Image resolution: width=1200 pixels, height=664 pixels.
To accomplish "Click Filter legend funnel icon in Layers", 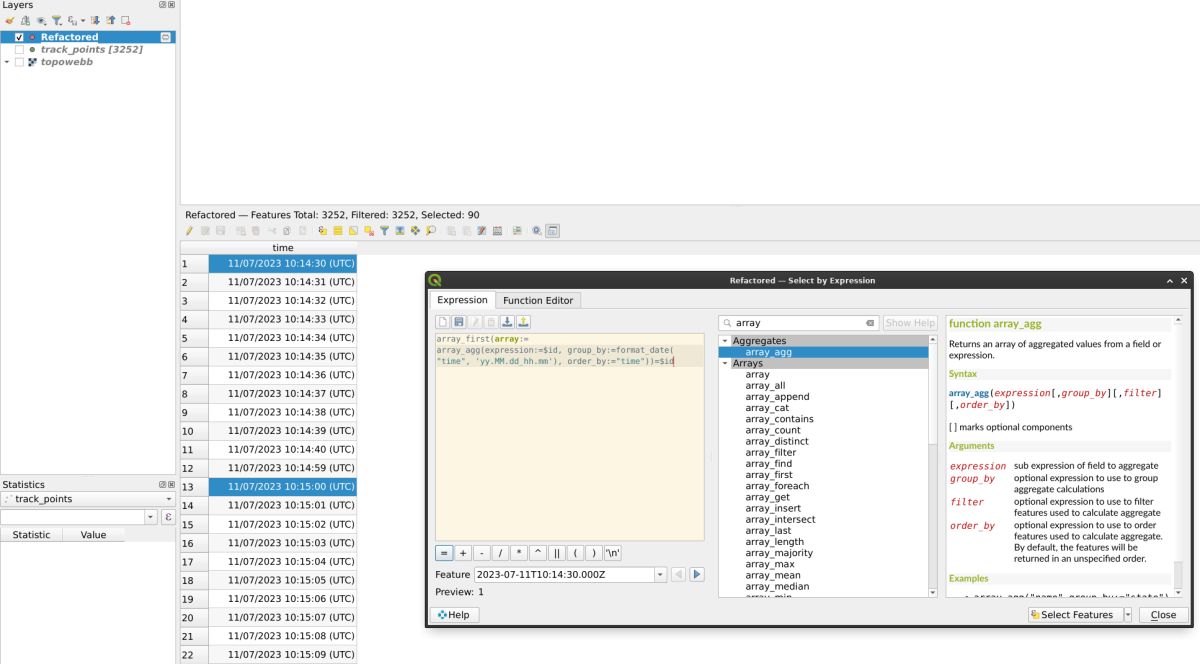I will coord(57,20).
